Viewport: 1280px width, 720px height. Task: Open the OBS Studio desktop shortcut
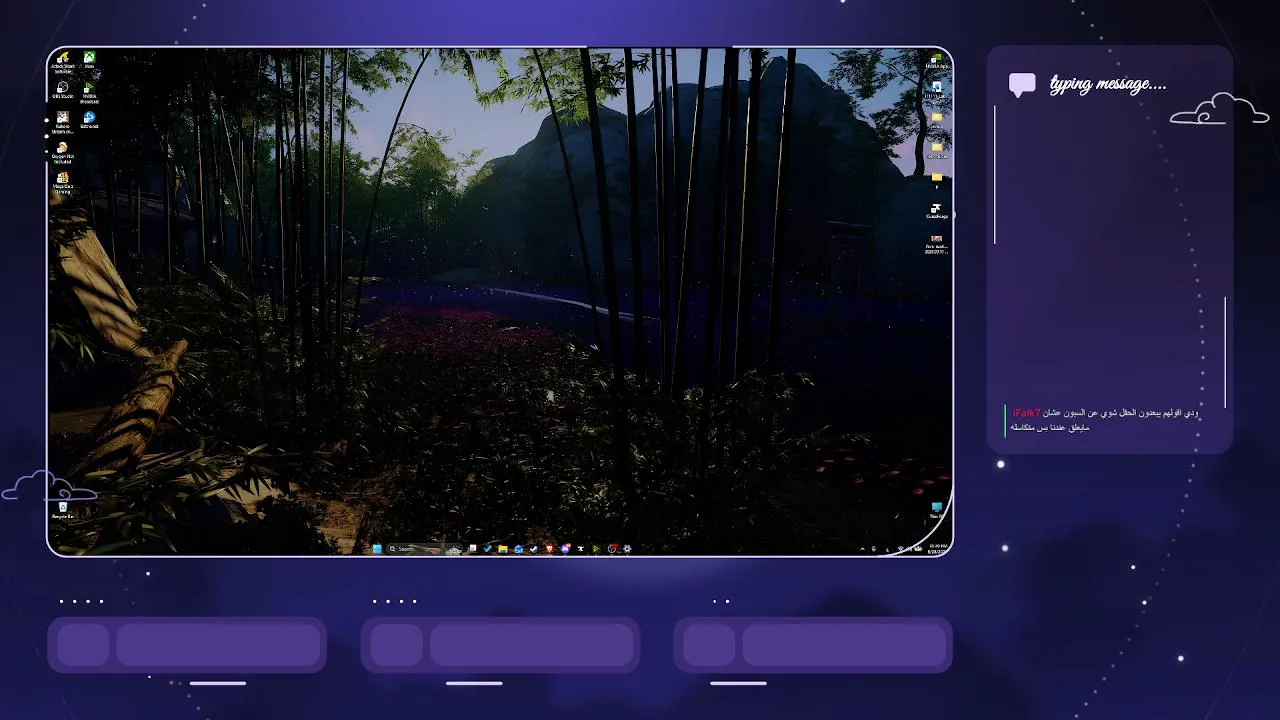63,89
